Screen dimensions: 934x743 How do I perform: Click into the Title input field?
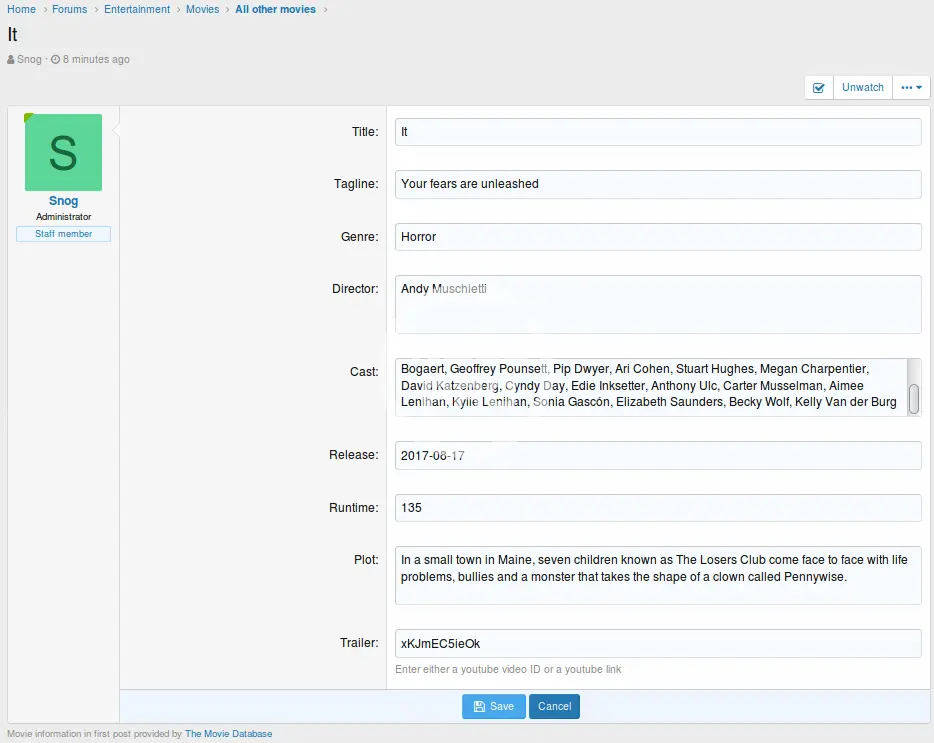coord(657,132)
